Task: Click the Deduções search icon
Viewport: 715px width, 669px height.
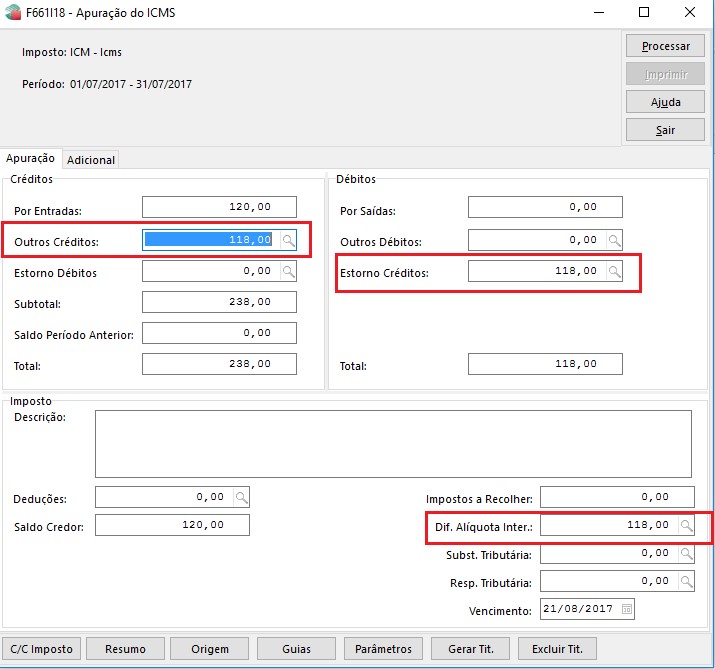Action: pos(240,496)
